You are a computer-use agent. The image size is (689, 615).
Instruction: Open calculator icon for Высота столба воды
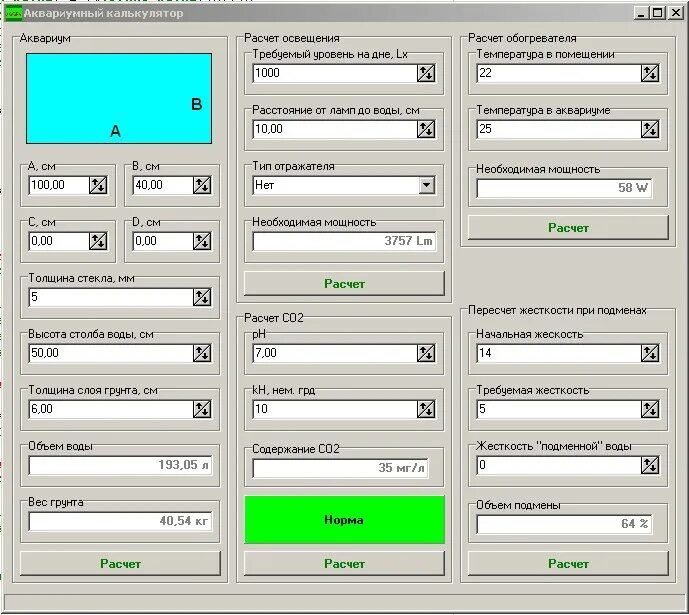[202, 353]
